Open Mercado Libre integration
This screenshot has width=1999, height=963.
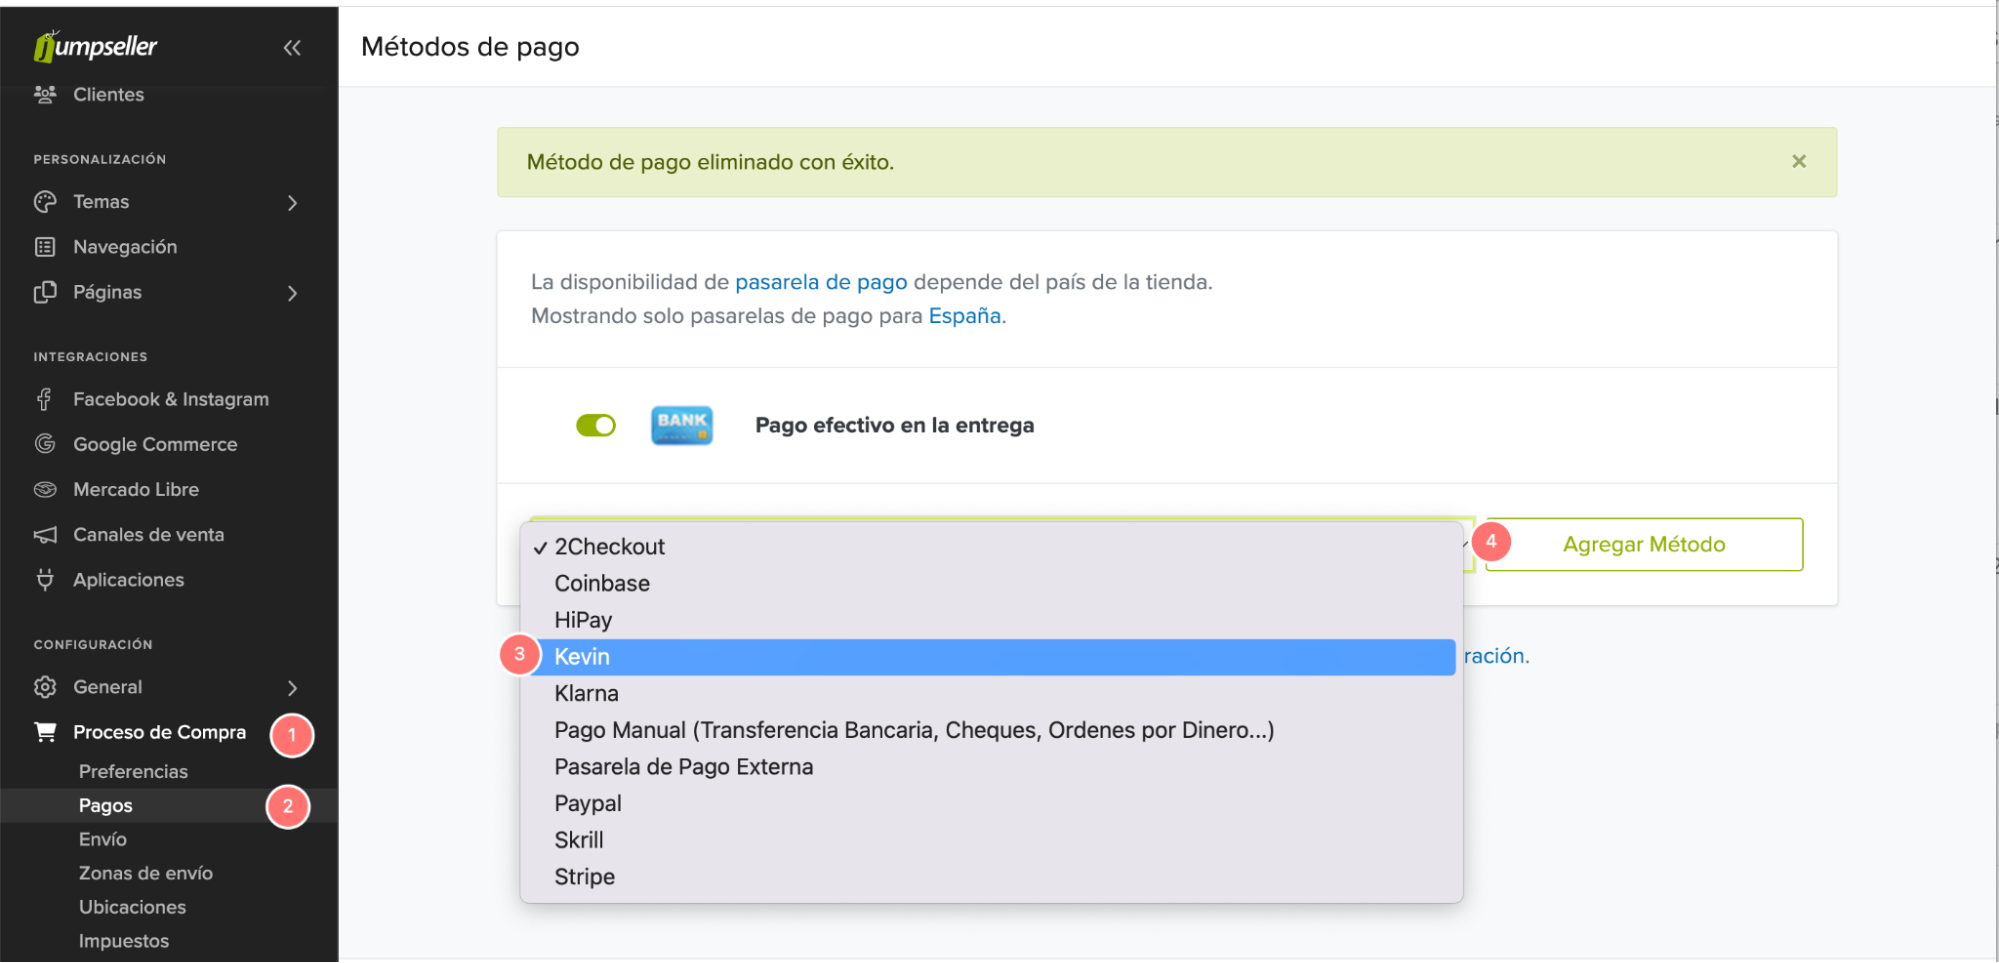(x=136, y=489)
